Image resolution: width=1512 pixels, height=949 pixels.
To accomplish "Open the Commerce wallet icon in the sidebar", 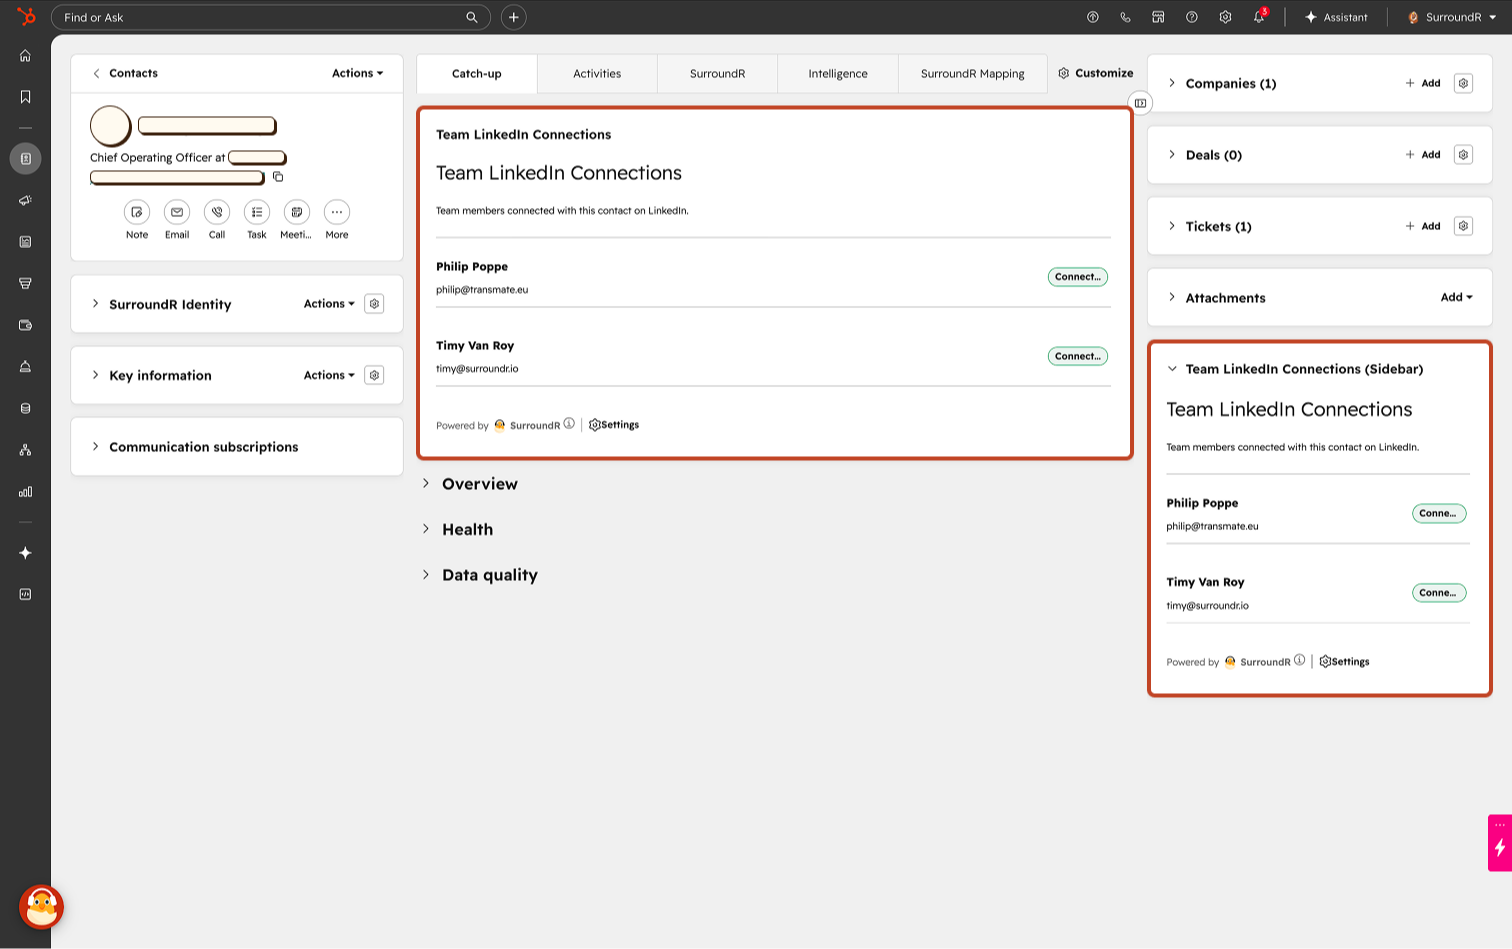I will (25, 325).
